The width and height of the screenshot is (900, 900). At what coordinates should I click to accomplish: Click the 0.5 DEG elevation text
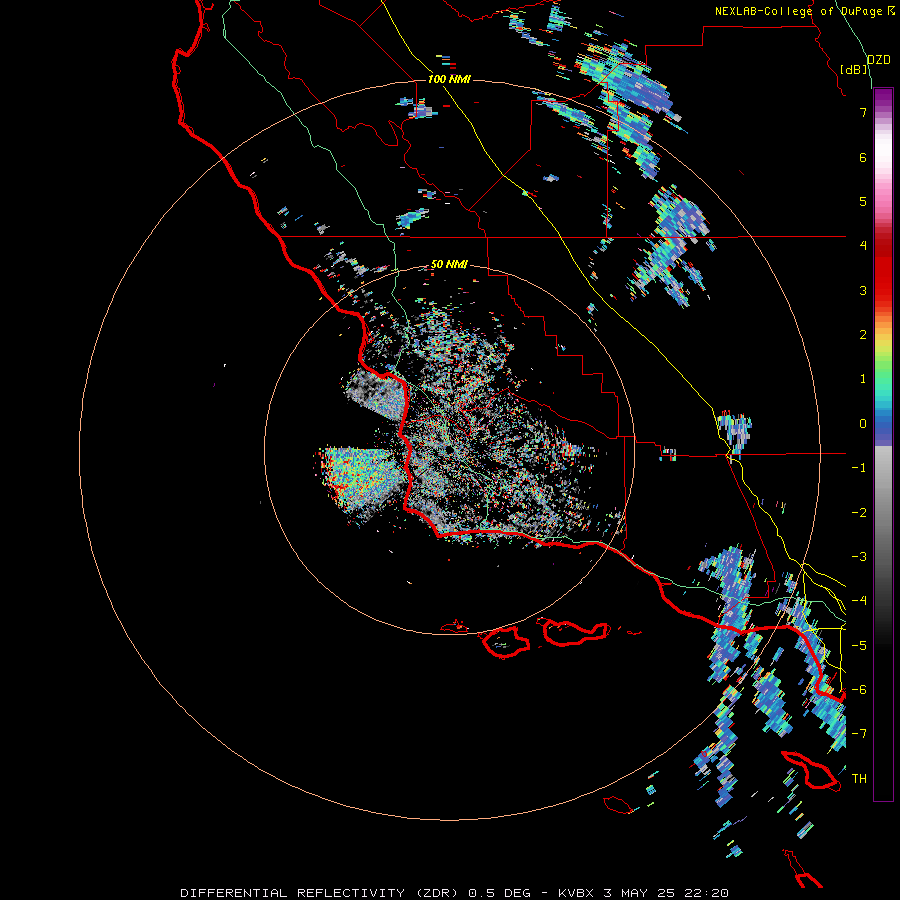[499, 893]
